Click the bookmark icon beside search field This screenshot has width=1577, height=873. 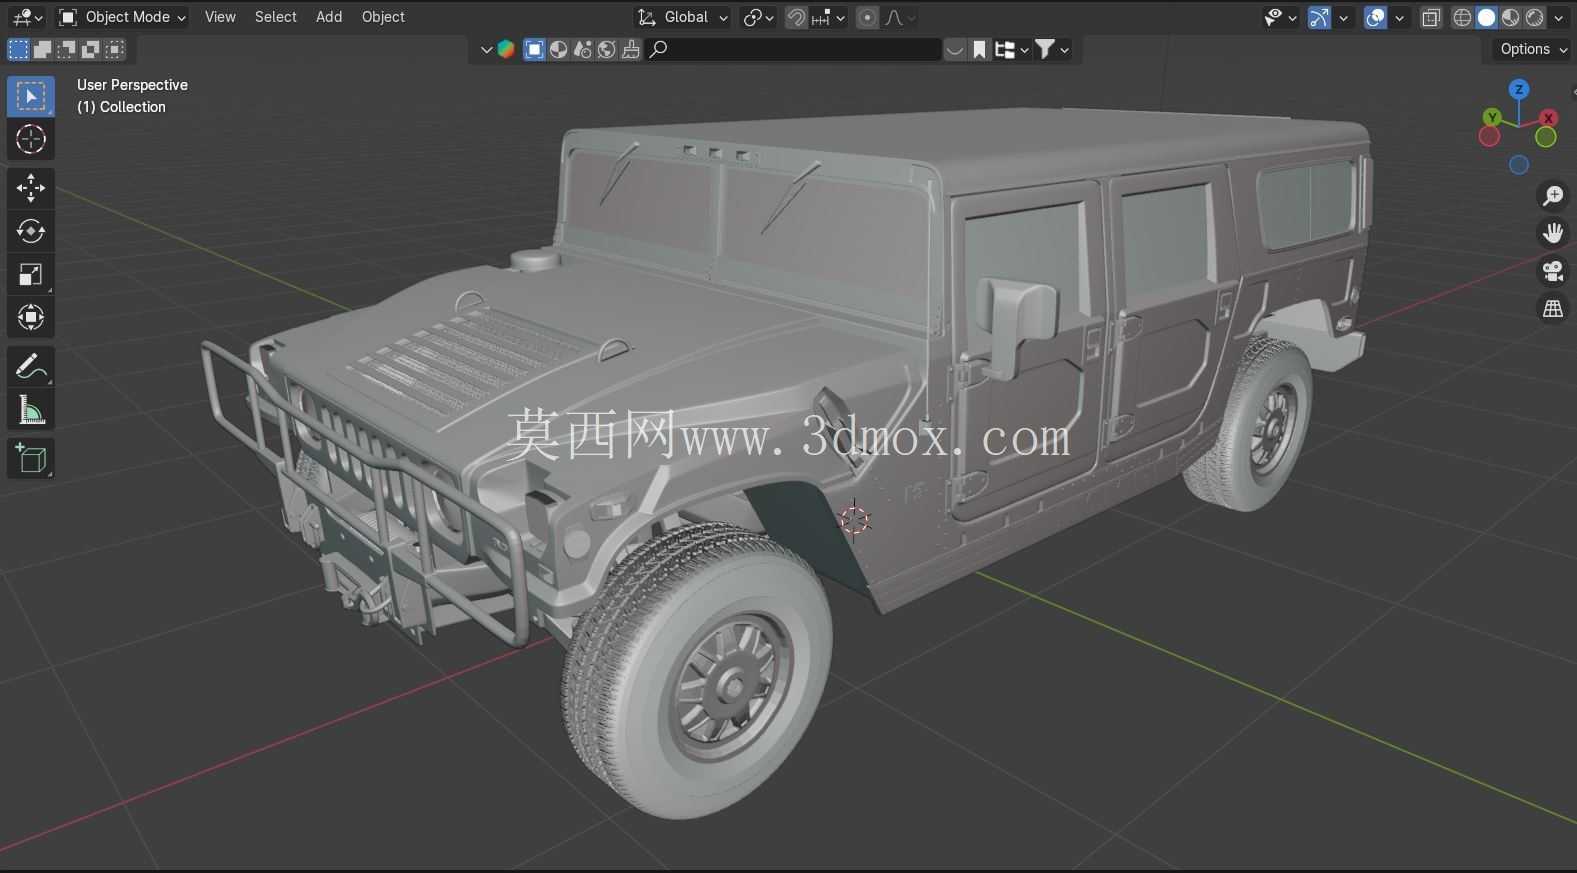979,49
